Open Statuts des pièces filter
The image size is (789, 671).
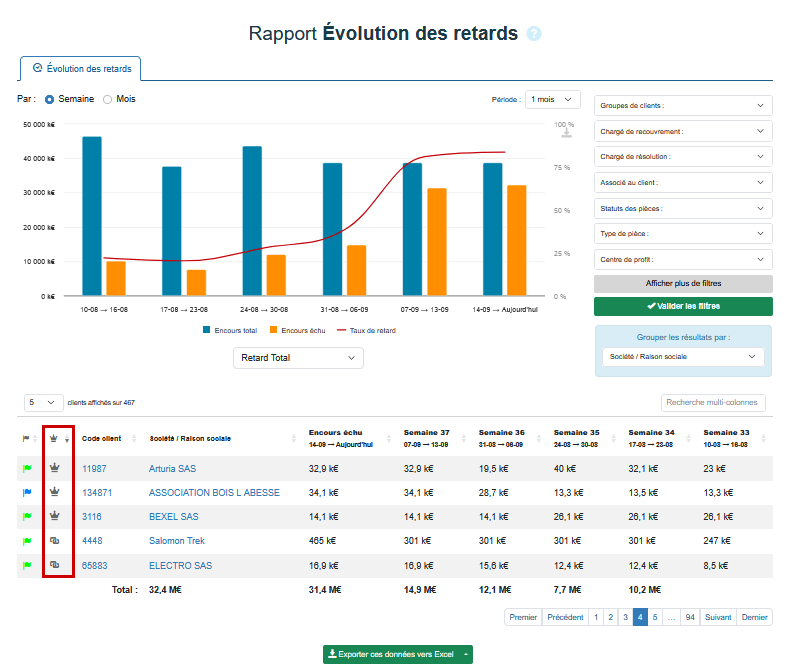click(x=683, y=208)
